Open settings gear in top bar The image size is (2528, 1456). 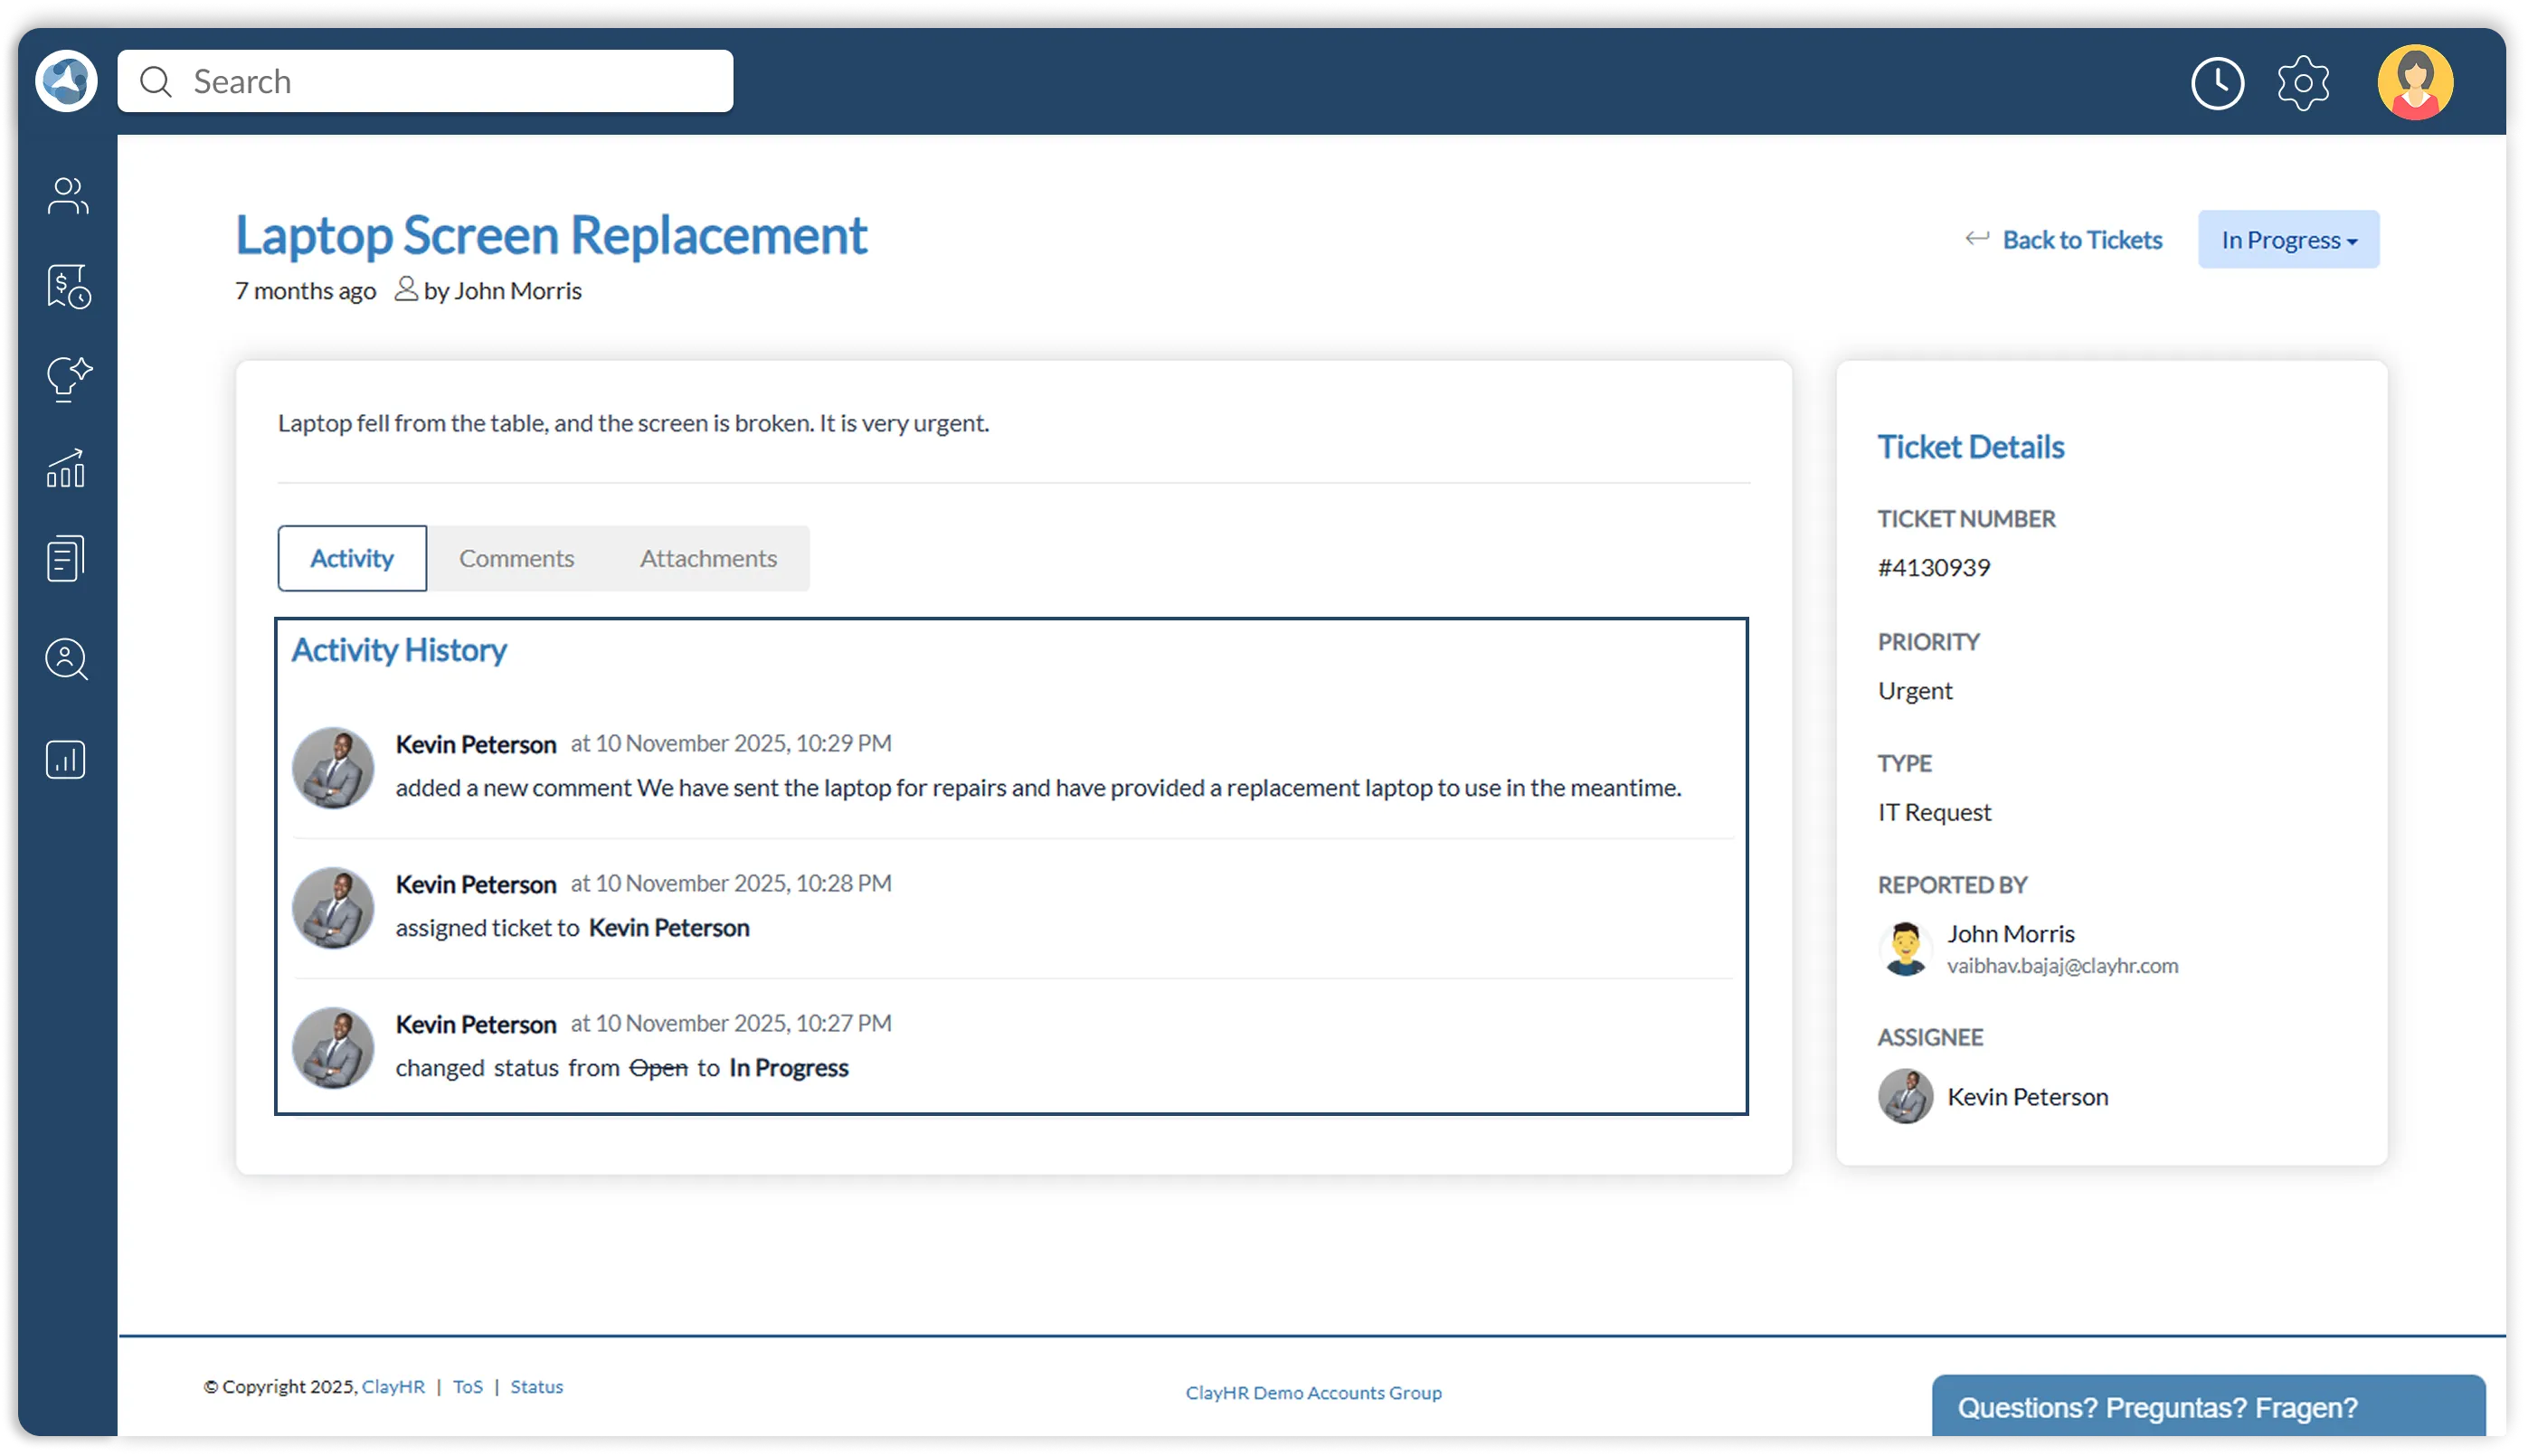[2303, 83]
